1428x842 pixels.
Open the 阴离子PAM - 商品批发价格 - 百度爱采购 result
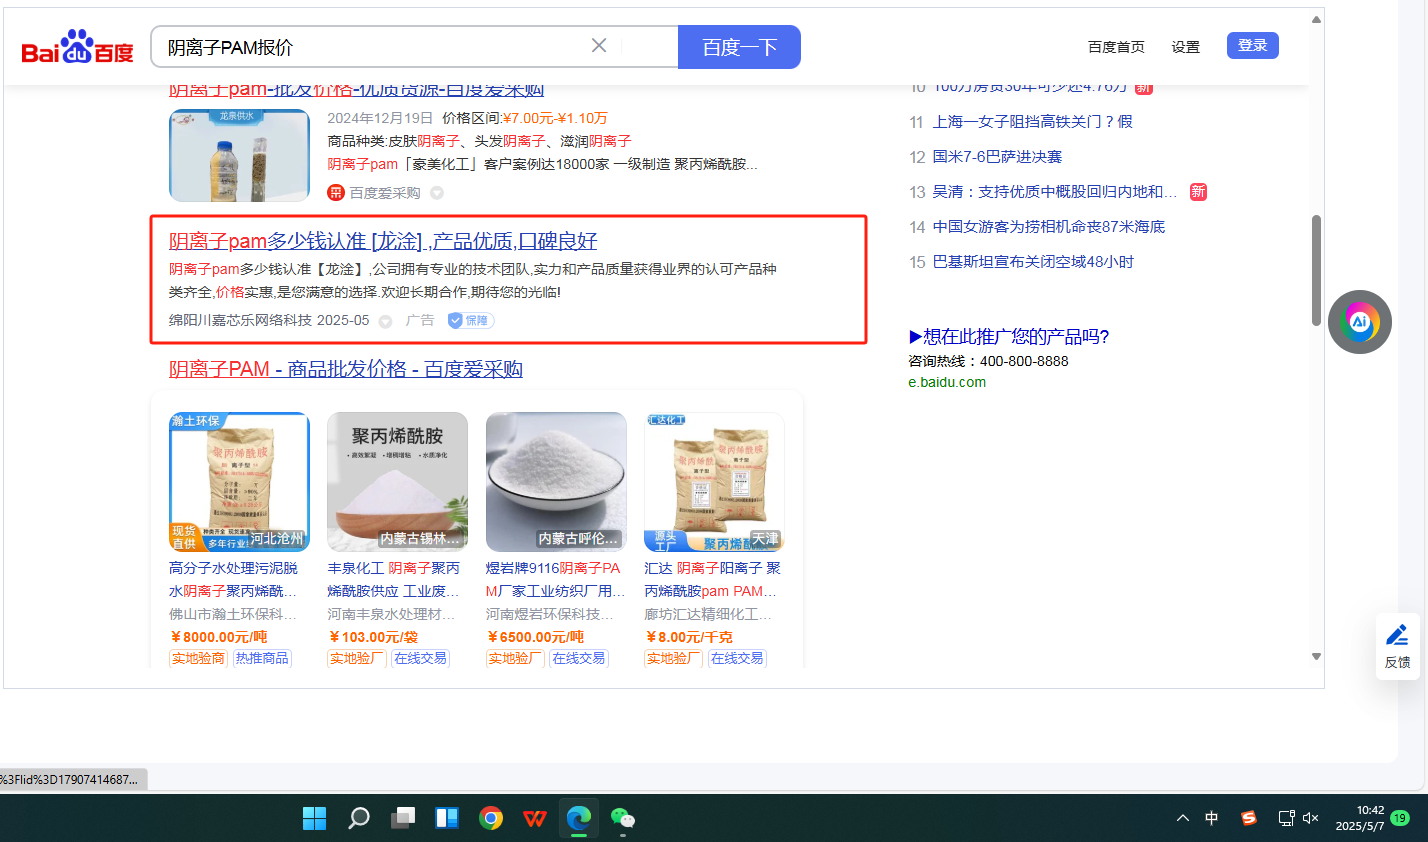346,369
